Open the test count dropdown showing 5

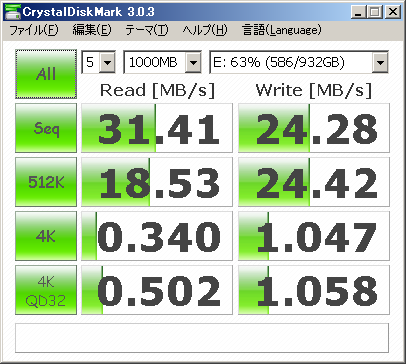[99, 62]
